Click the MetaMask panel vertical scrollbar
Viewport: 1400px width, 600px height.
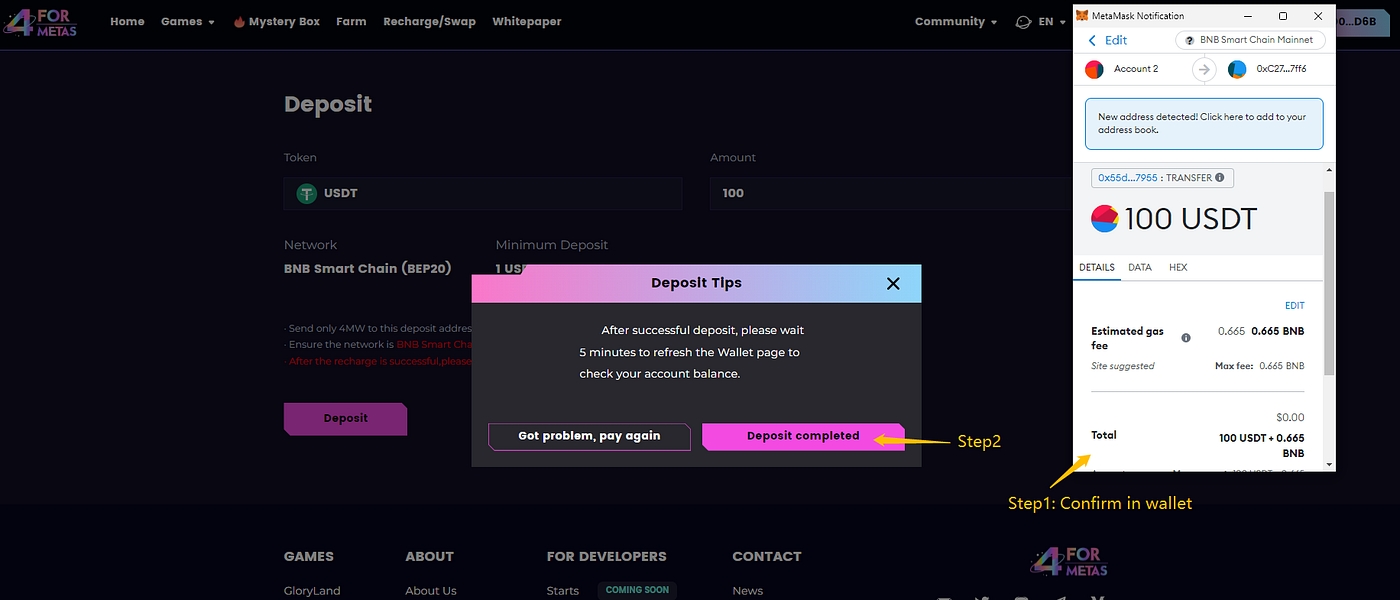(x=1329, y=280)
